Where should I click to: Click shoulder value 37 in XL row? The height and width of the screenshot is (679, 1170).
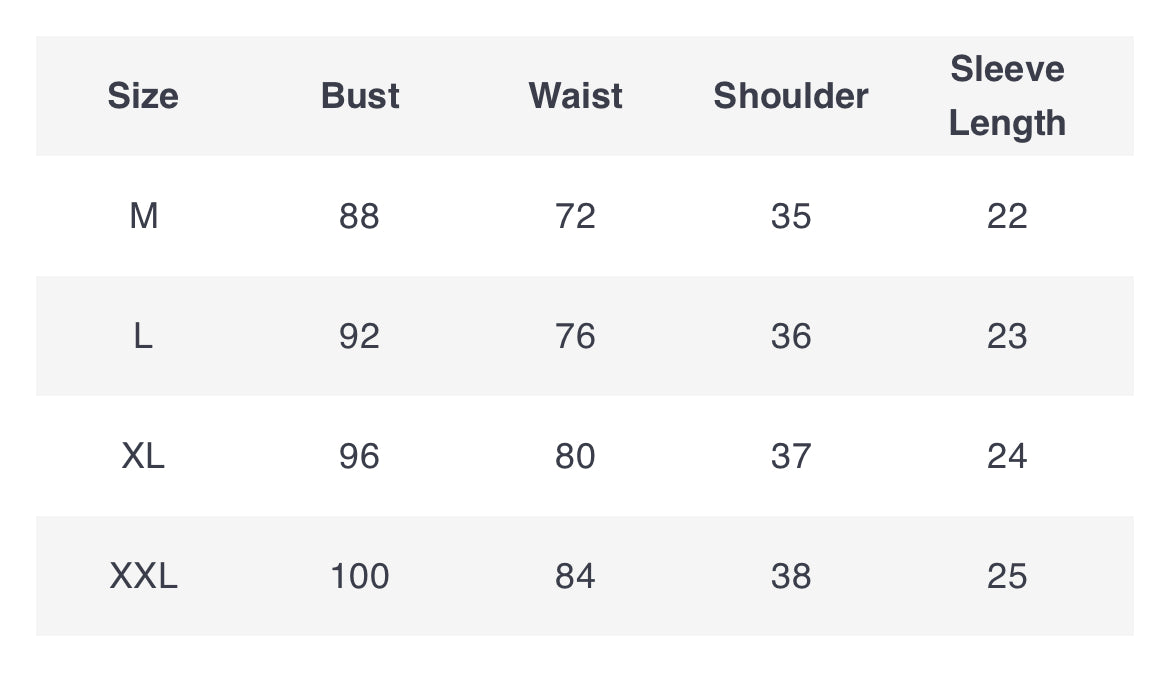pos(791,456)
